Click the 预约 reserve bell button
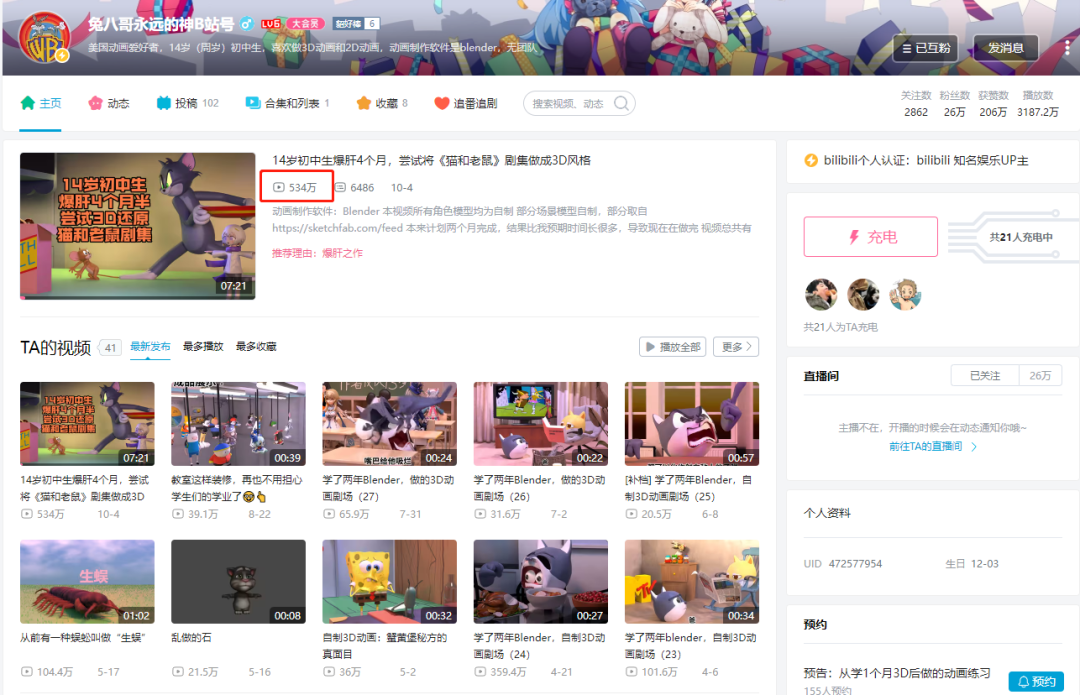 point(1037,682)
